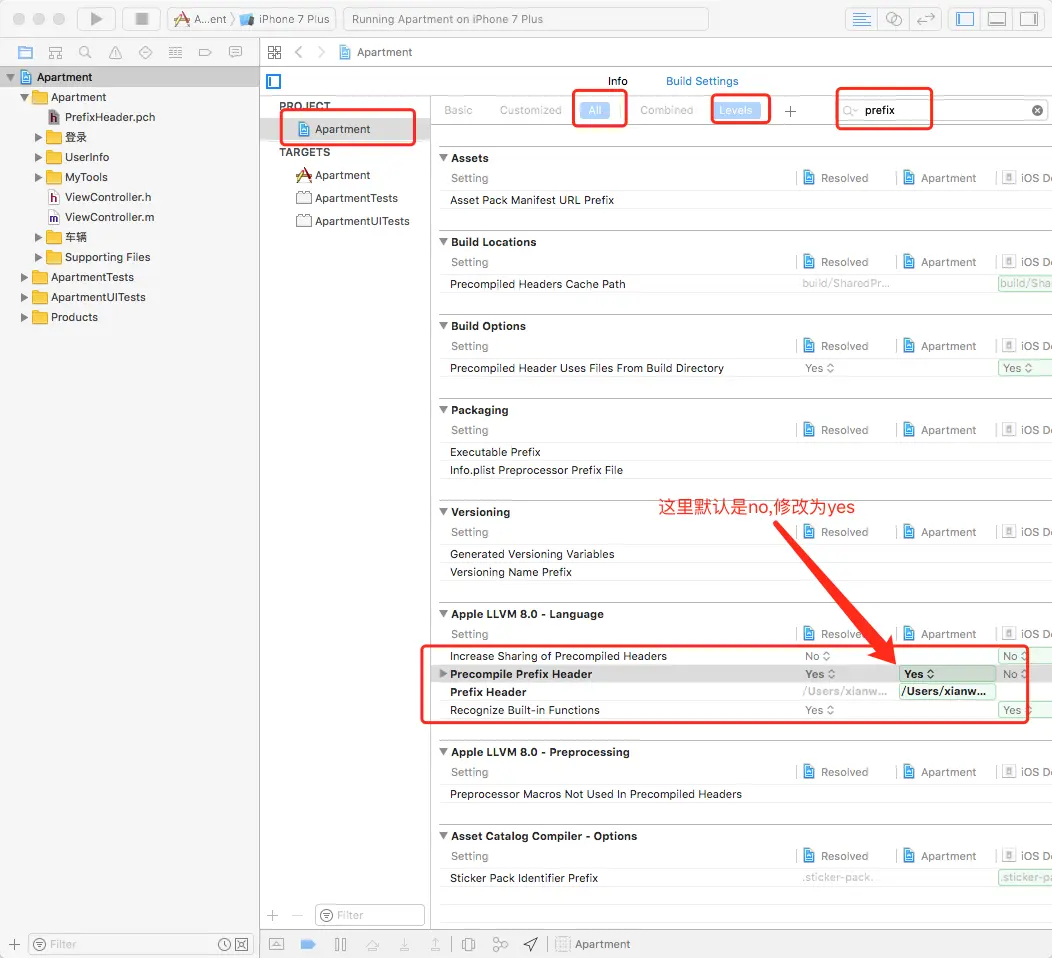1052x958 pixels.
Task: Select the Basic settings filter
Action: pyautogui.click(x=458, y=110)
